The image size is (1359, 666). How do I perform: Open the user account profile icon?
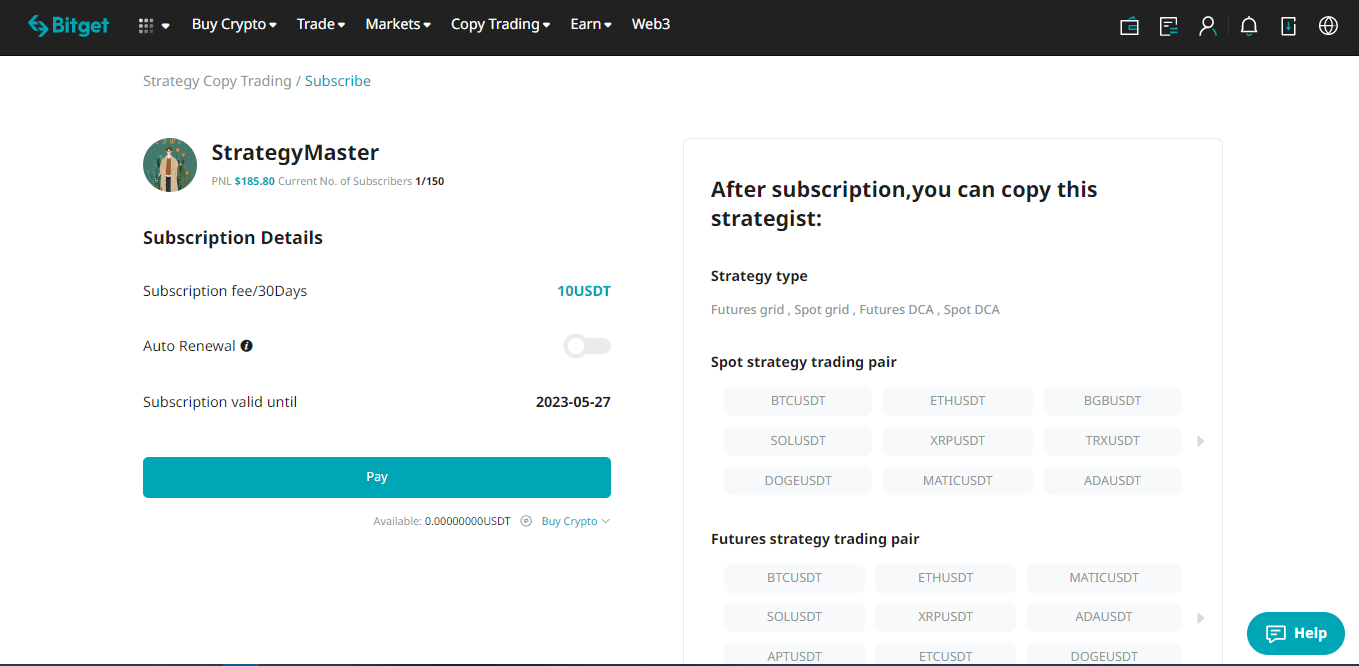click(1208, 26)
